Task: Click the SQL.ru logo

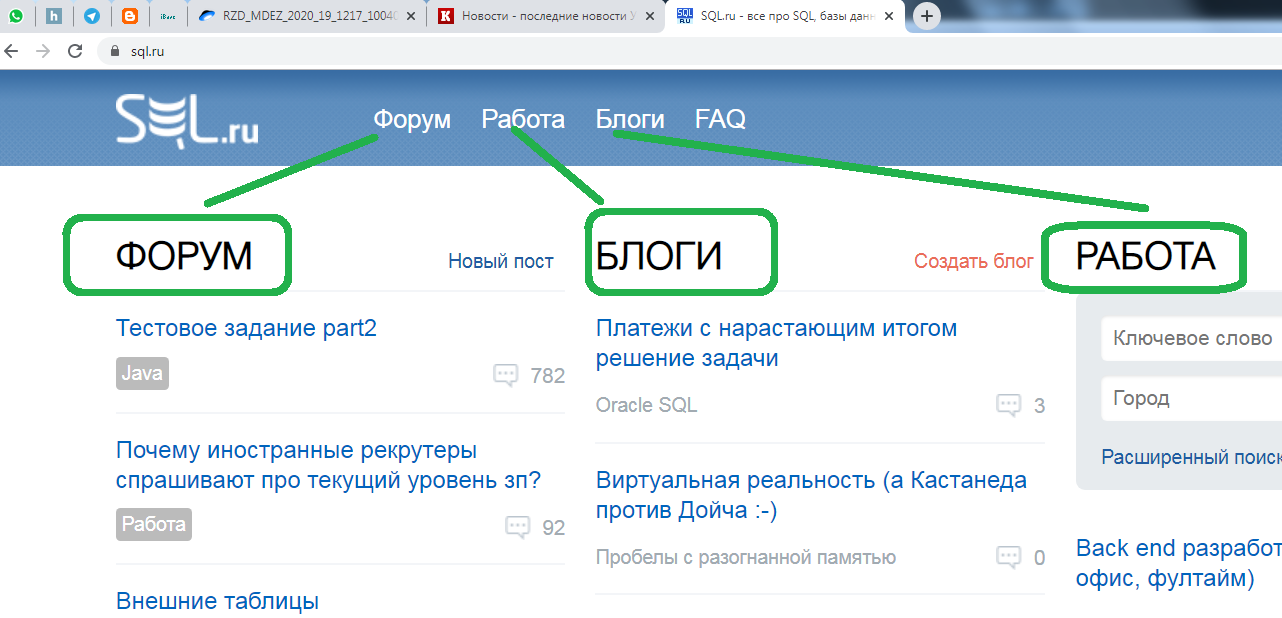Action: (187, 120)
